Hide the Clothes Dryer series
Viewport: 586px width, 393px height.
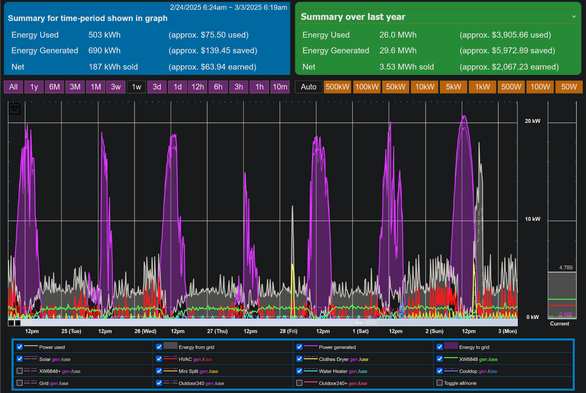point(299,359)
